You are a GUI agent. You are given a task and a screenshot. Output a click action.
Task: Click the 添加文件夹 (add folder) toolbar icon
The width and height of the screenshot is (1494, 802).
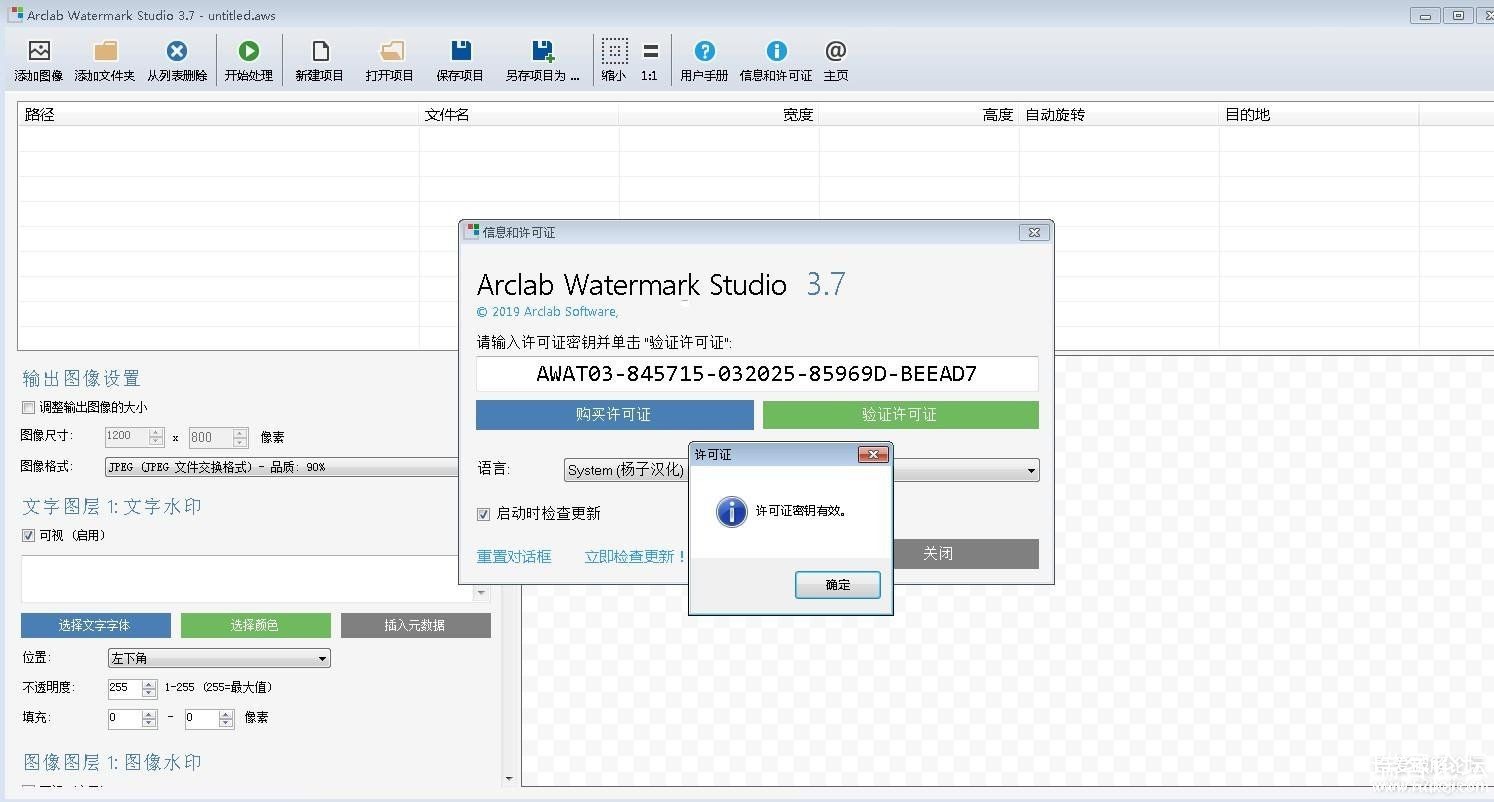(x=105, y=60)
